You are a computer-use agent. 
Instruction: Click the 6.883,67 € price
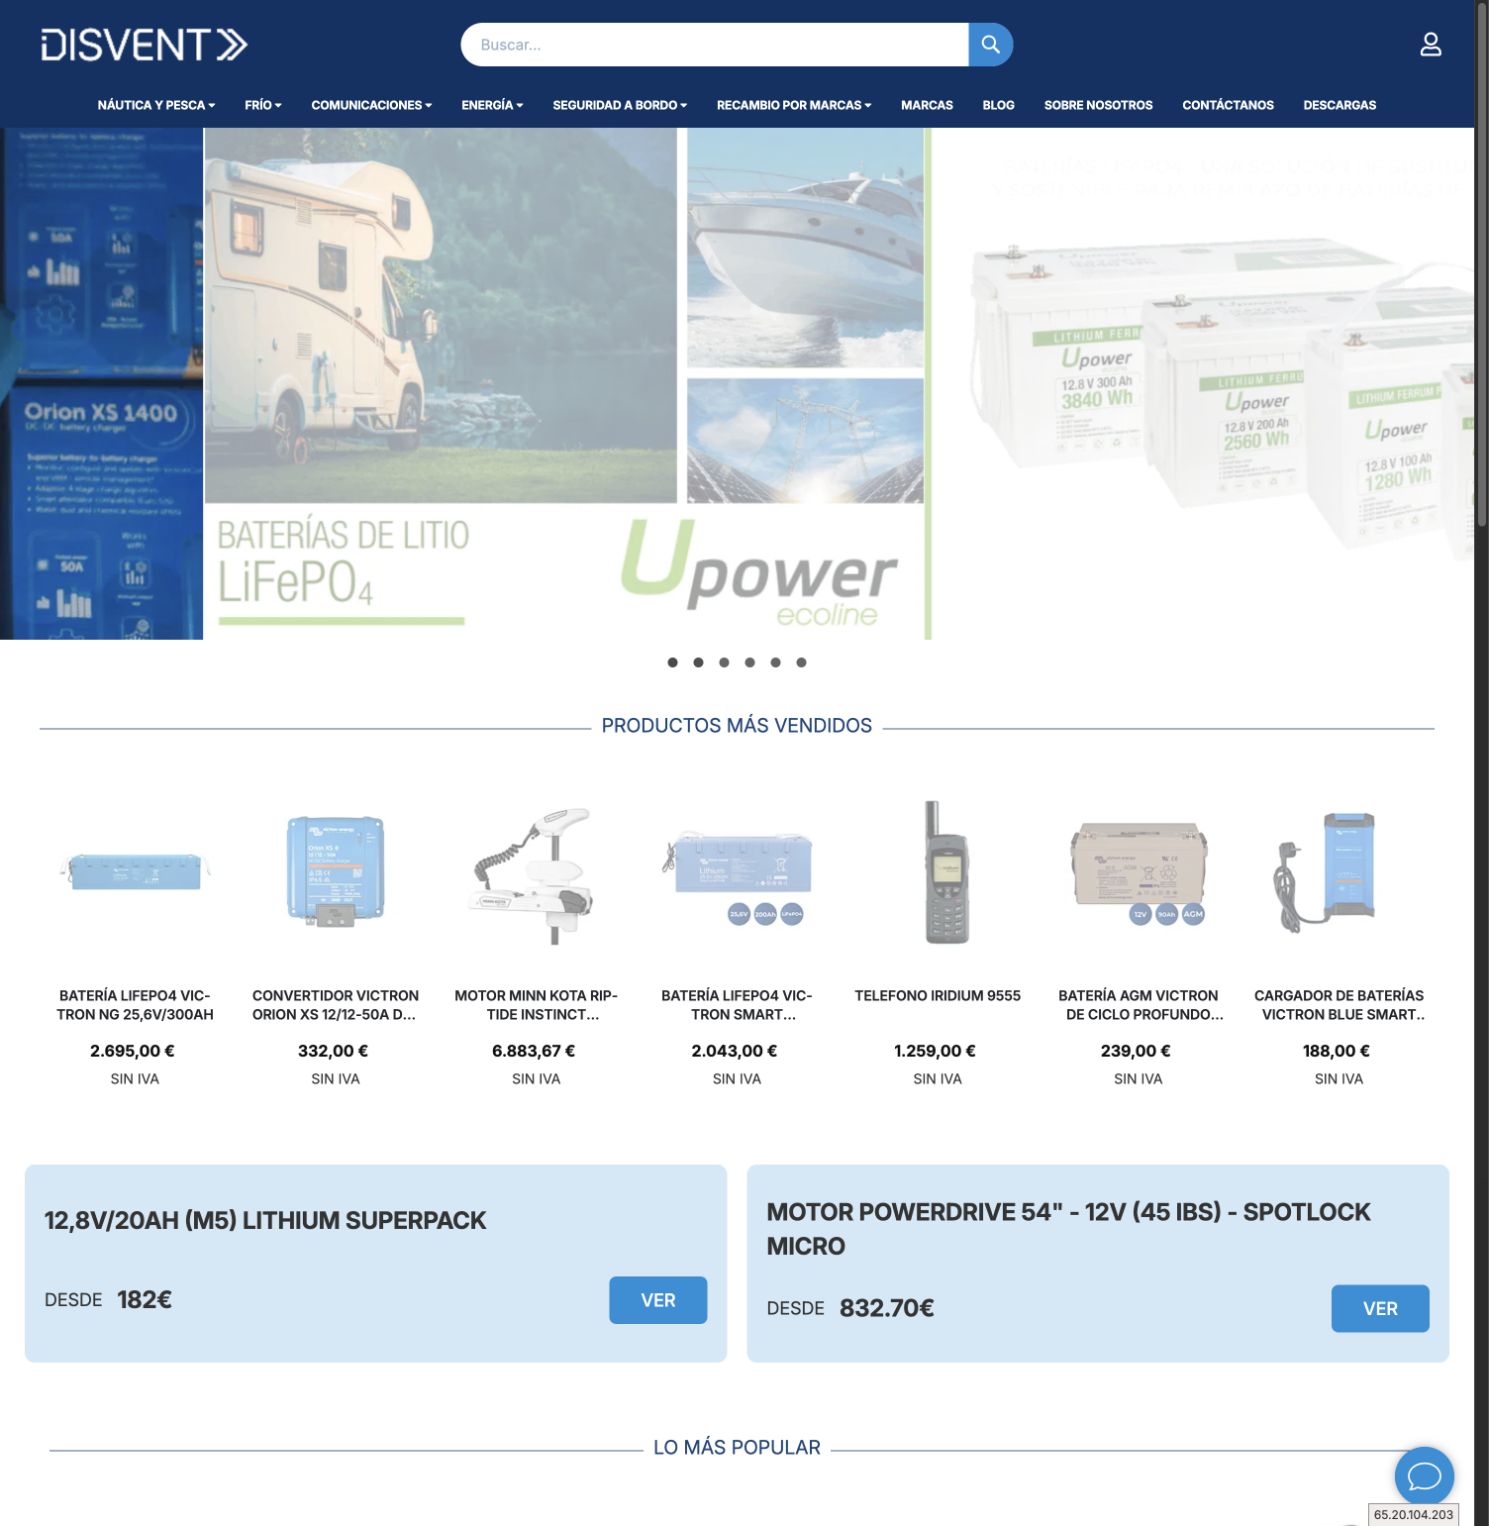click(533, 1051)
